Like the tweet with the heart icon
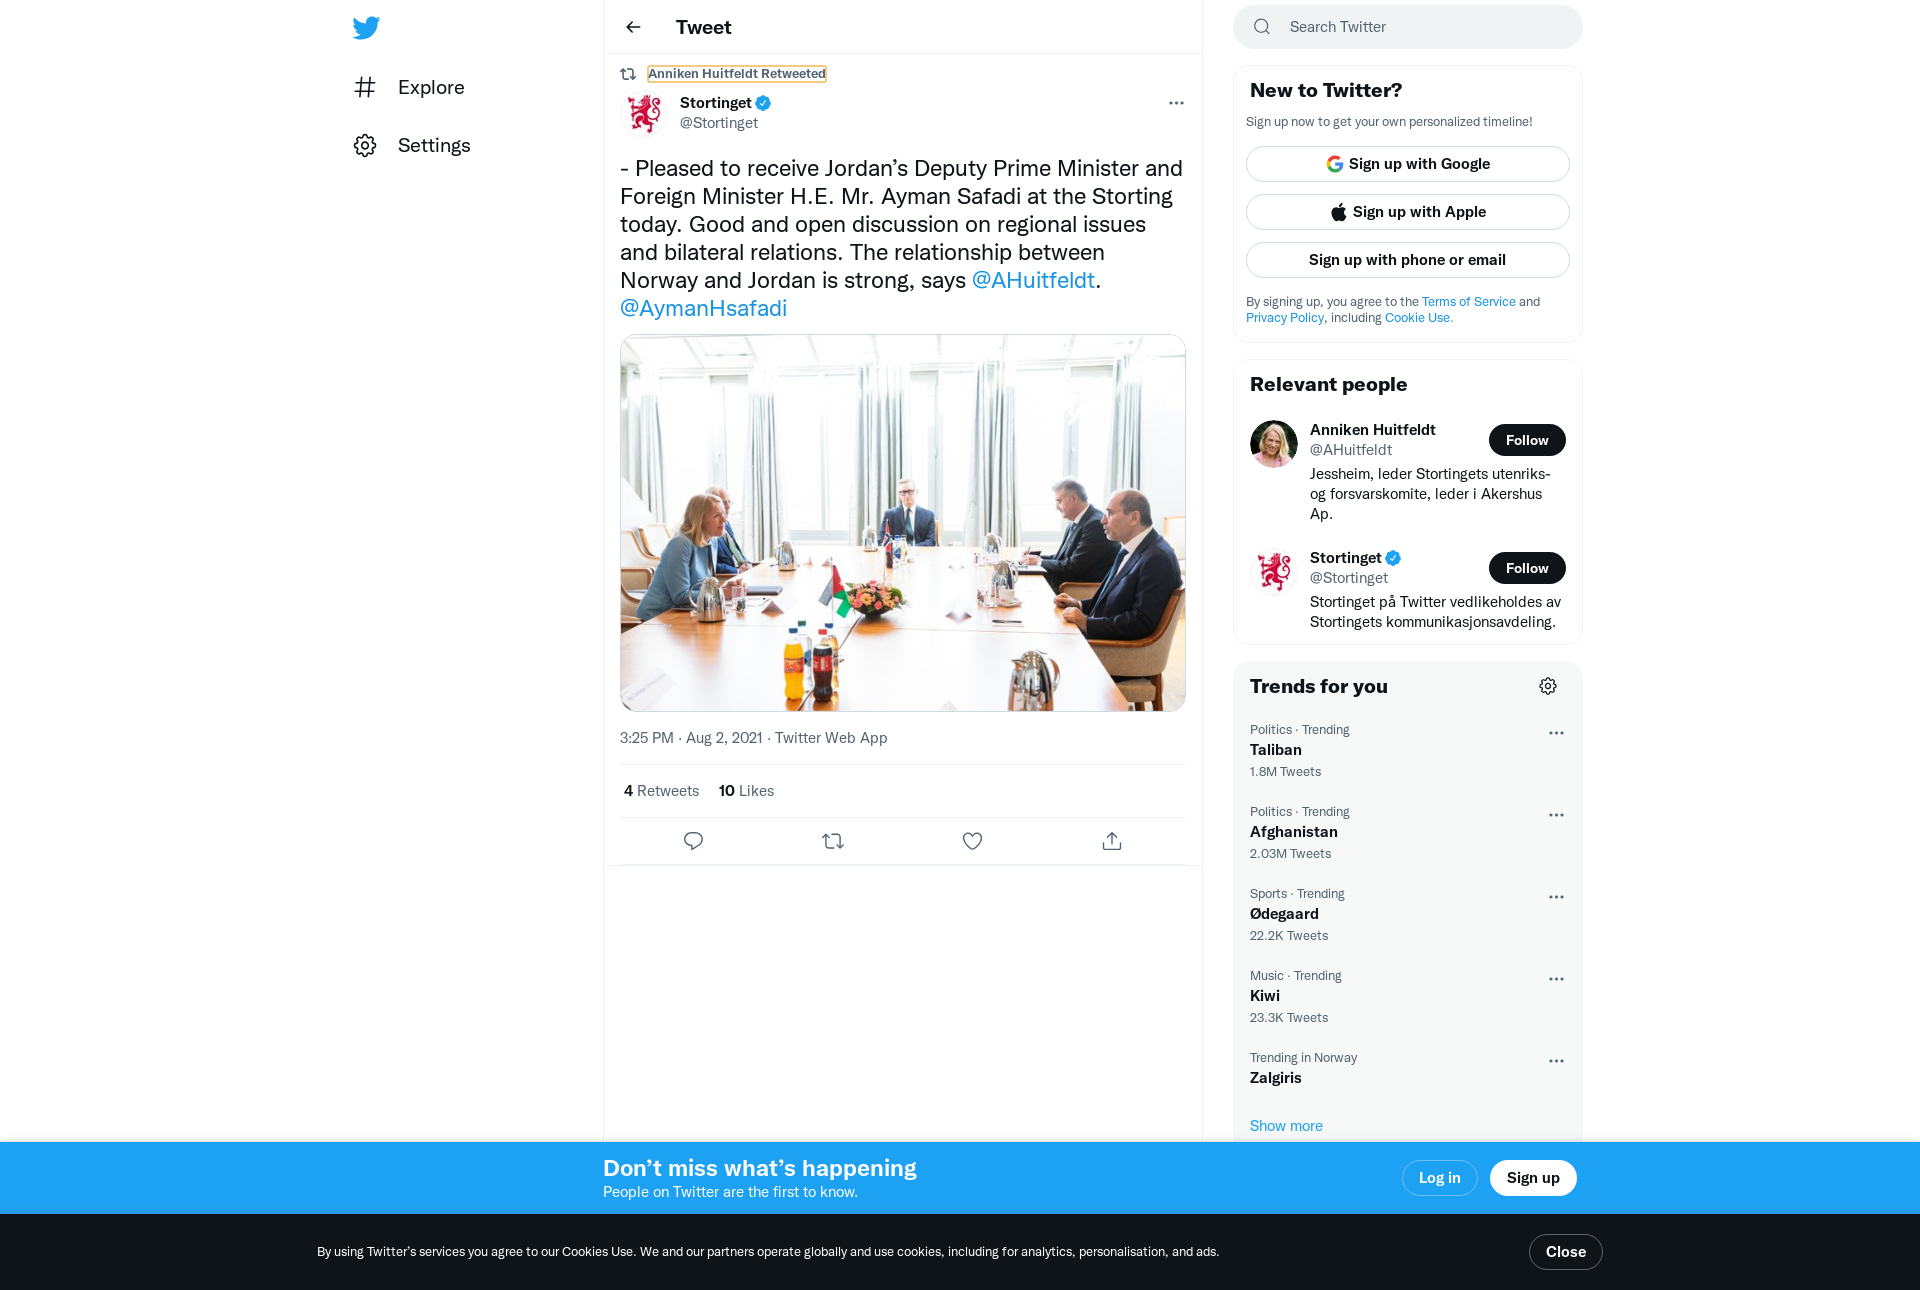1920x1290 pixels. (x=972, y=841)
